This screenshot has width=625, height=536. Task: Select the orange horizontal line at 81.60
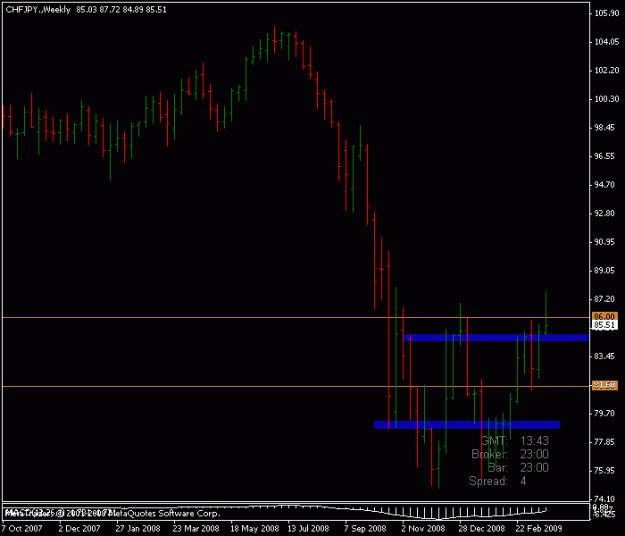tap(296, 386)
